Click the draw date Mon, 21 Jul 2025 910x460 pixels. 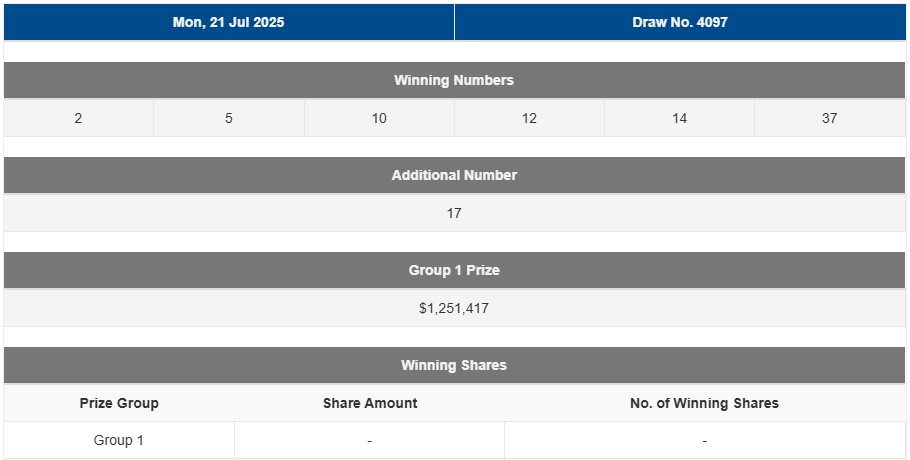pos(228,22)
